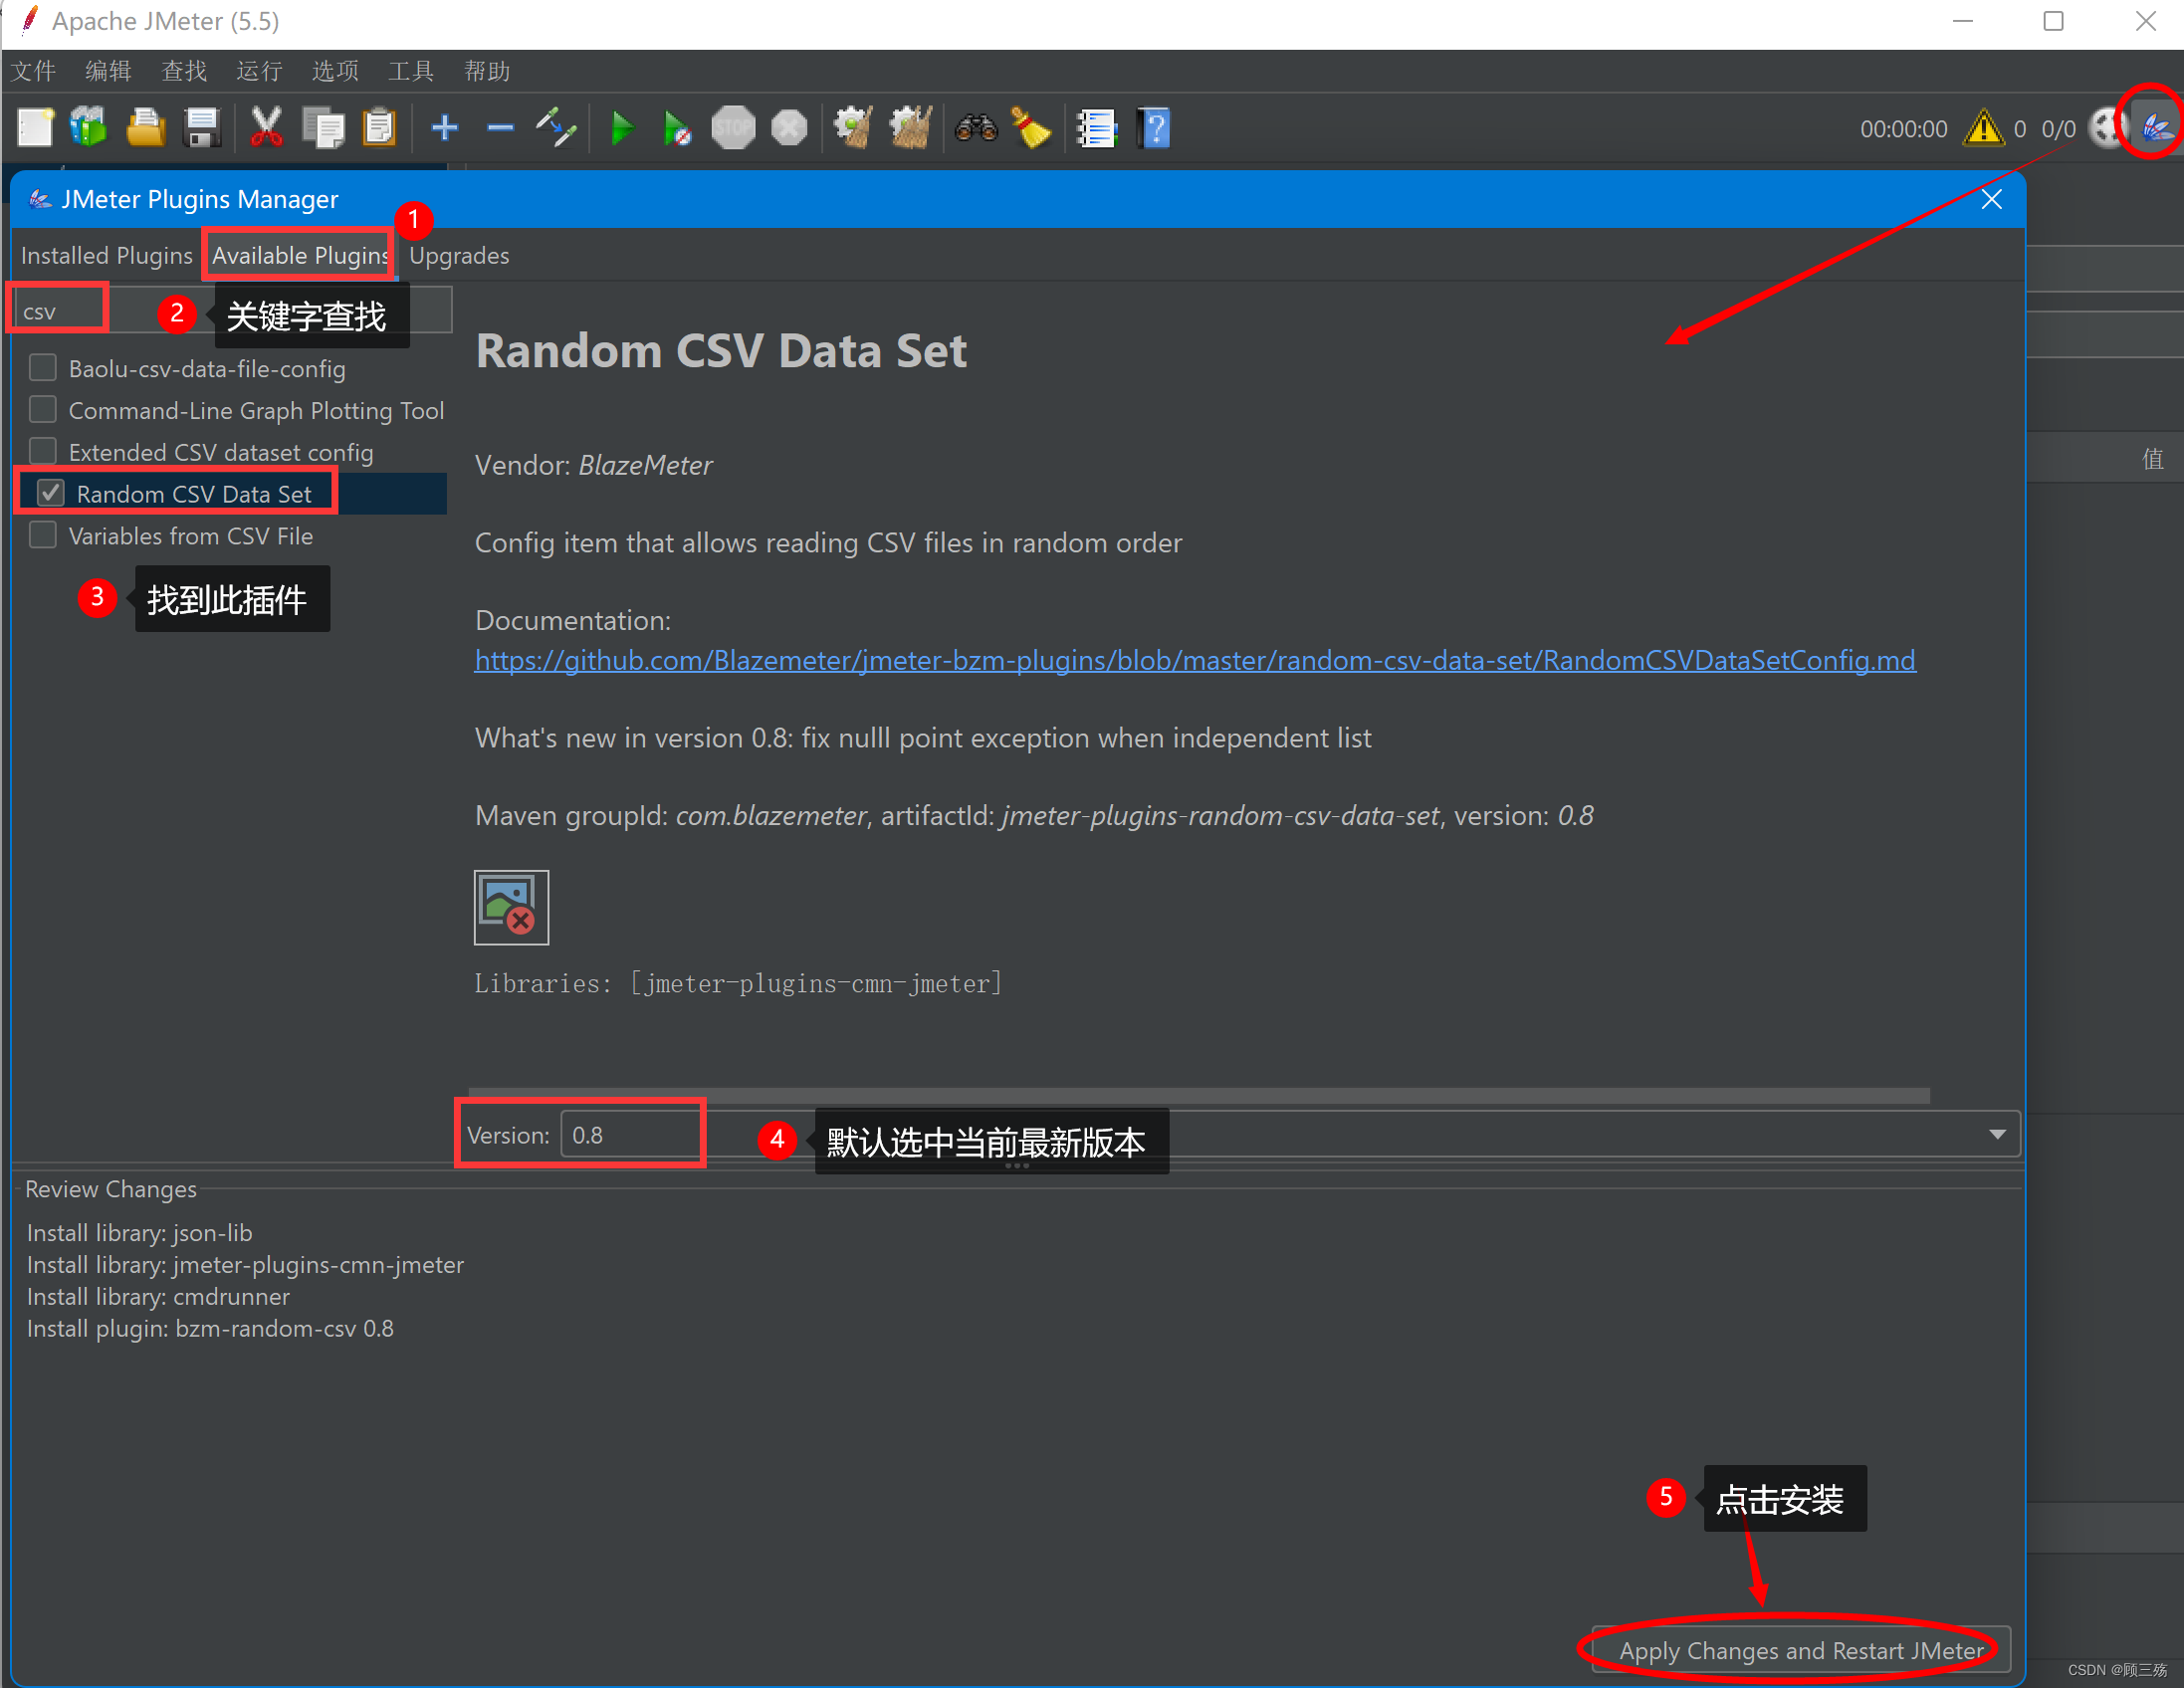Close the JMeter Plugins Manager dialog
Screen dimensions: 2184x1688
[1992, 200]
